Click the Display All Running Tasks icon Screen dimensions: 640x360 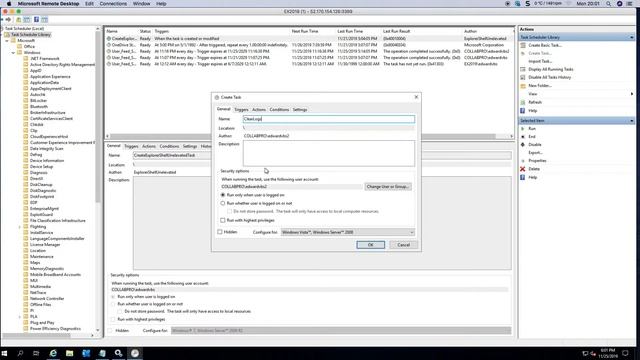(x=523, y=69)
